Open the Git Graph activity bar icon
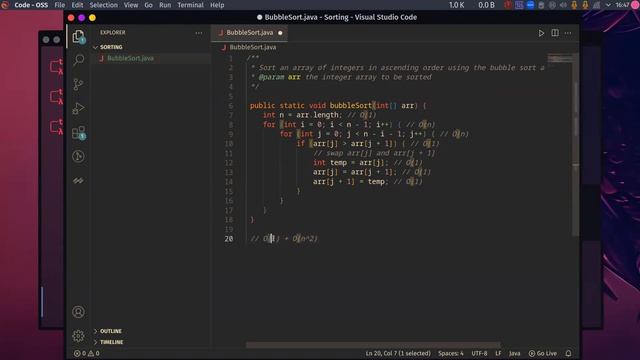Screen dimensions: 640x360 78,156
